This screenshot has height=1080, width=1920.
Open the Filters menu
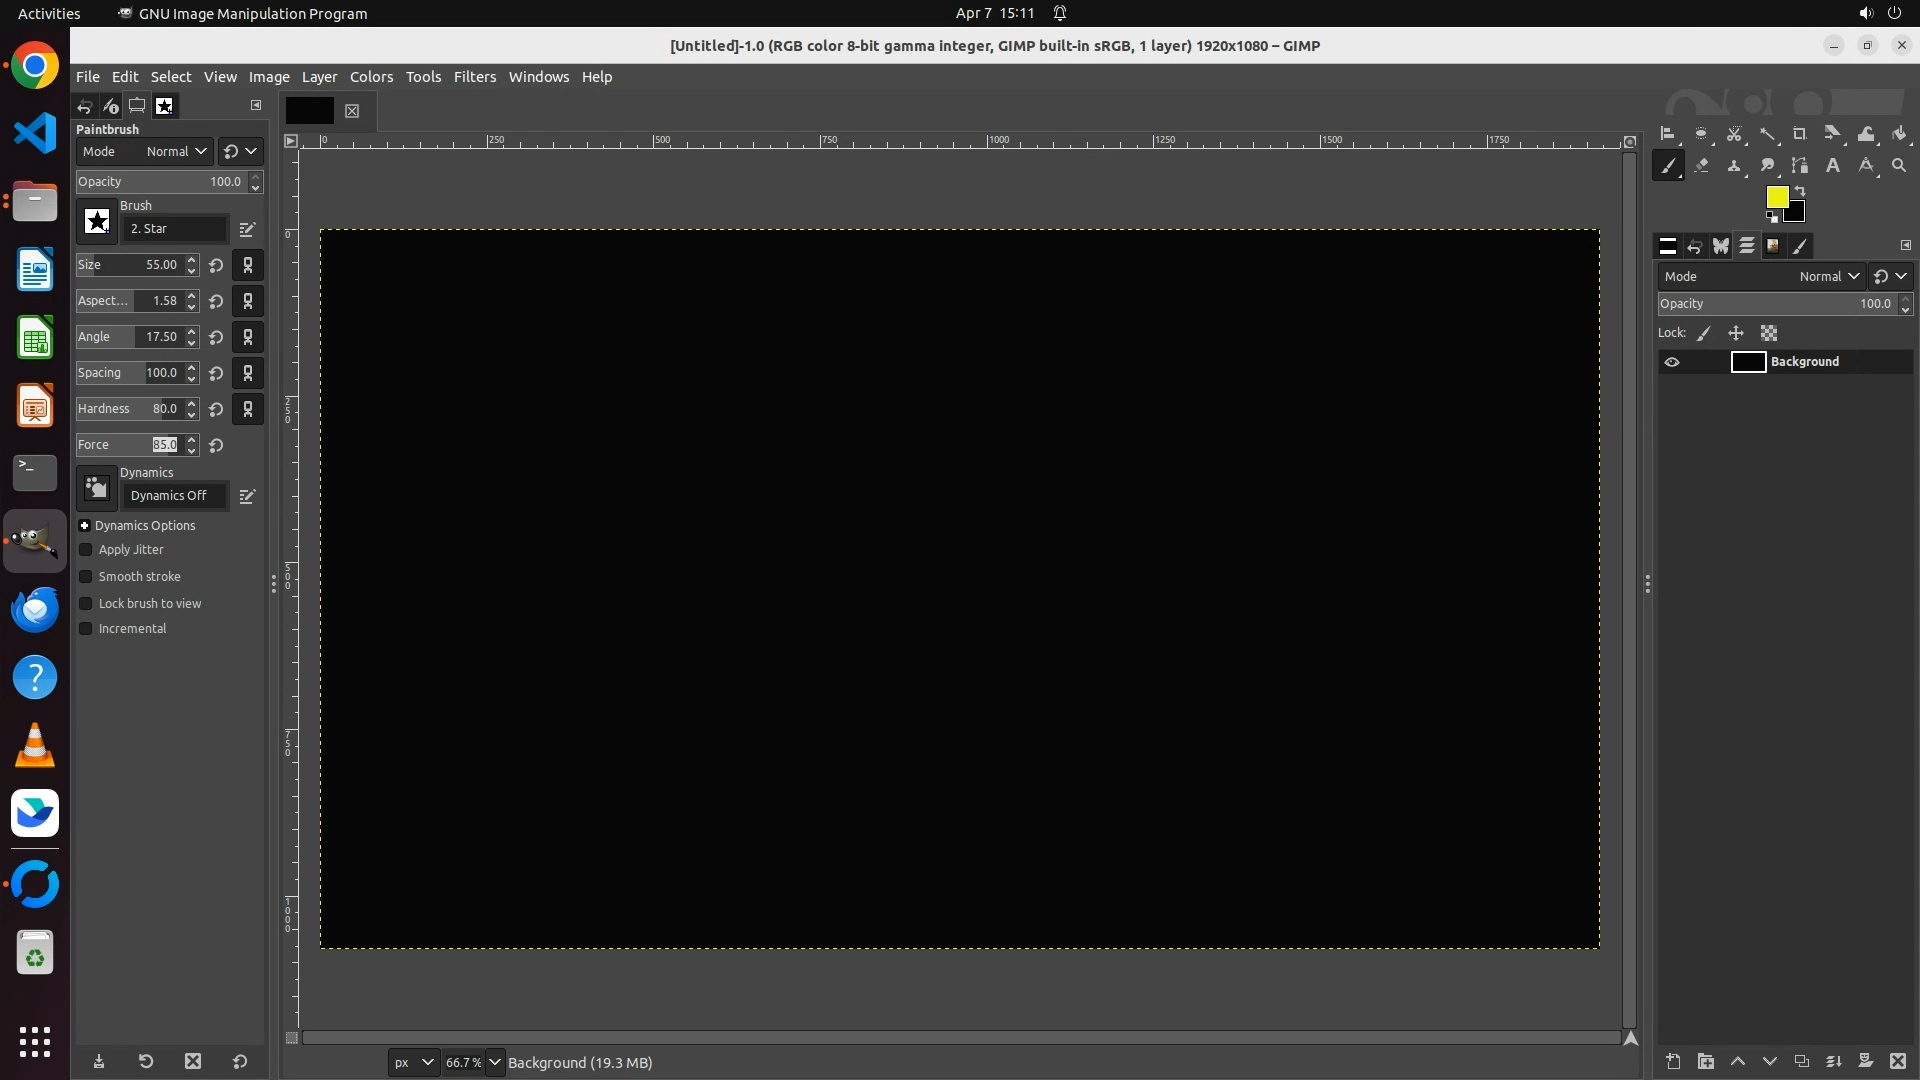click(x=474, y=77)
